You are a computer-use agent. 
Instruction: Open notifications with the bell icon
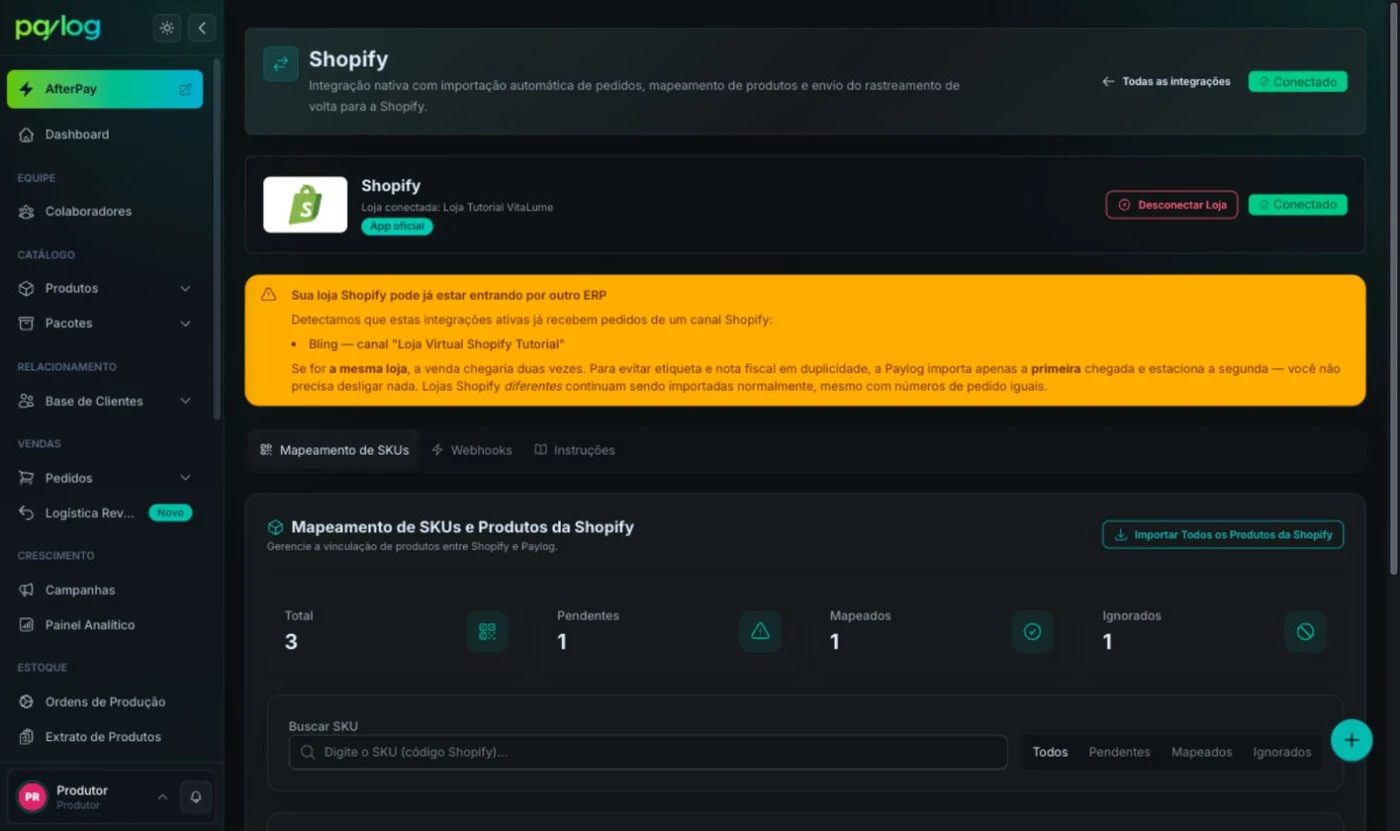(196, 797)
